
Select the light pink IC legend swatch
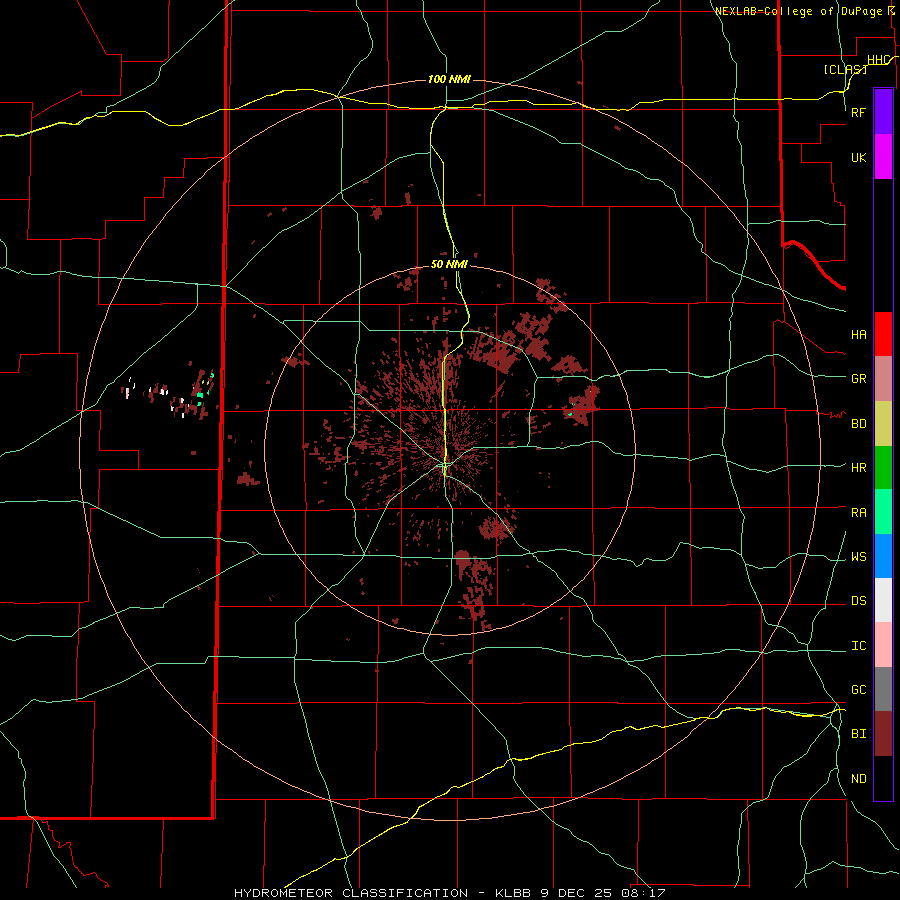click(x=883, y=645)
